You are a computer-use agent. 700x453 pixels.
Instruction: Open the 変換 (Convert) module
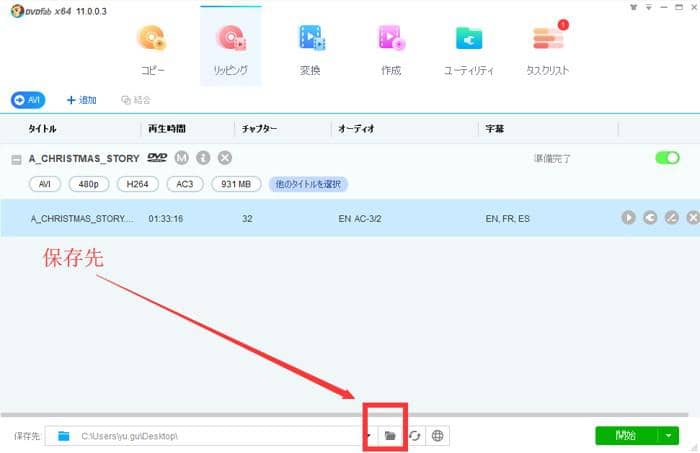click(310, 48)
